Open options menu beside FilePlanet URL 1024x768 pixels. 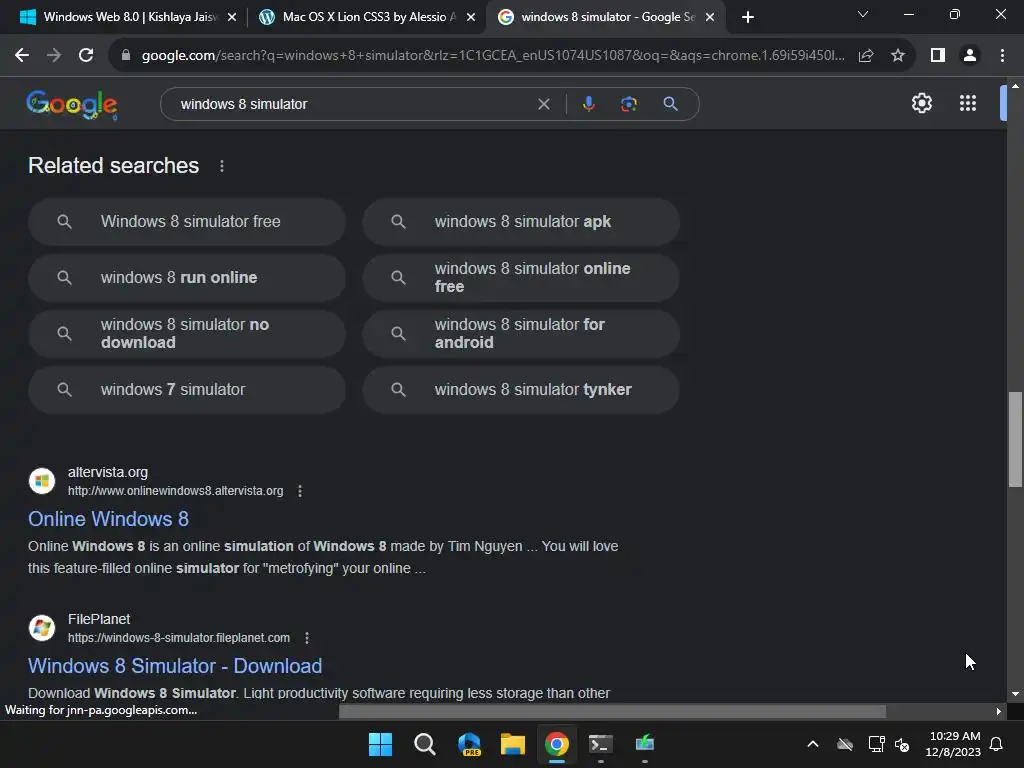click(307, 638)
